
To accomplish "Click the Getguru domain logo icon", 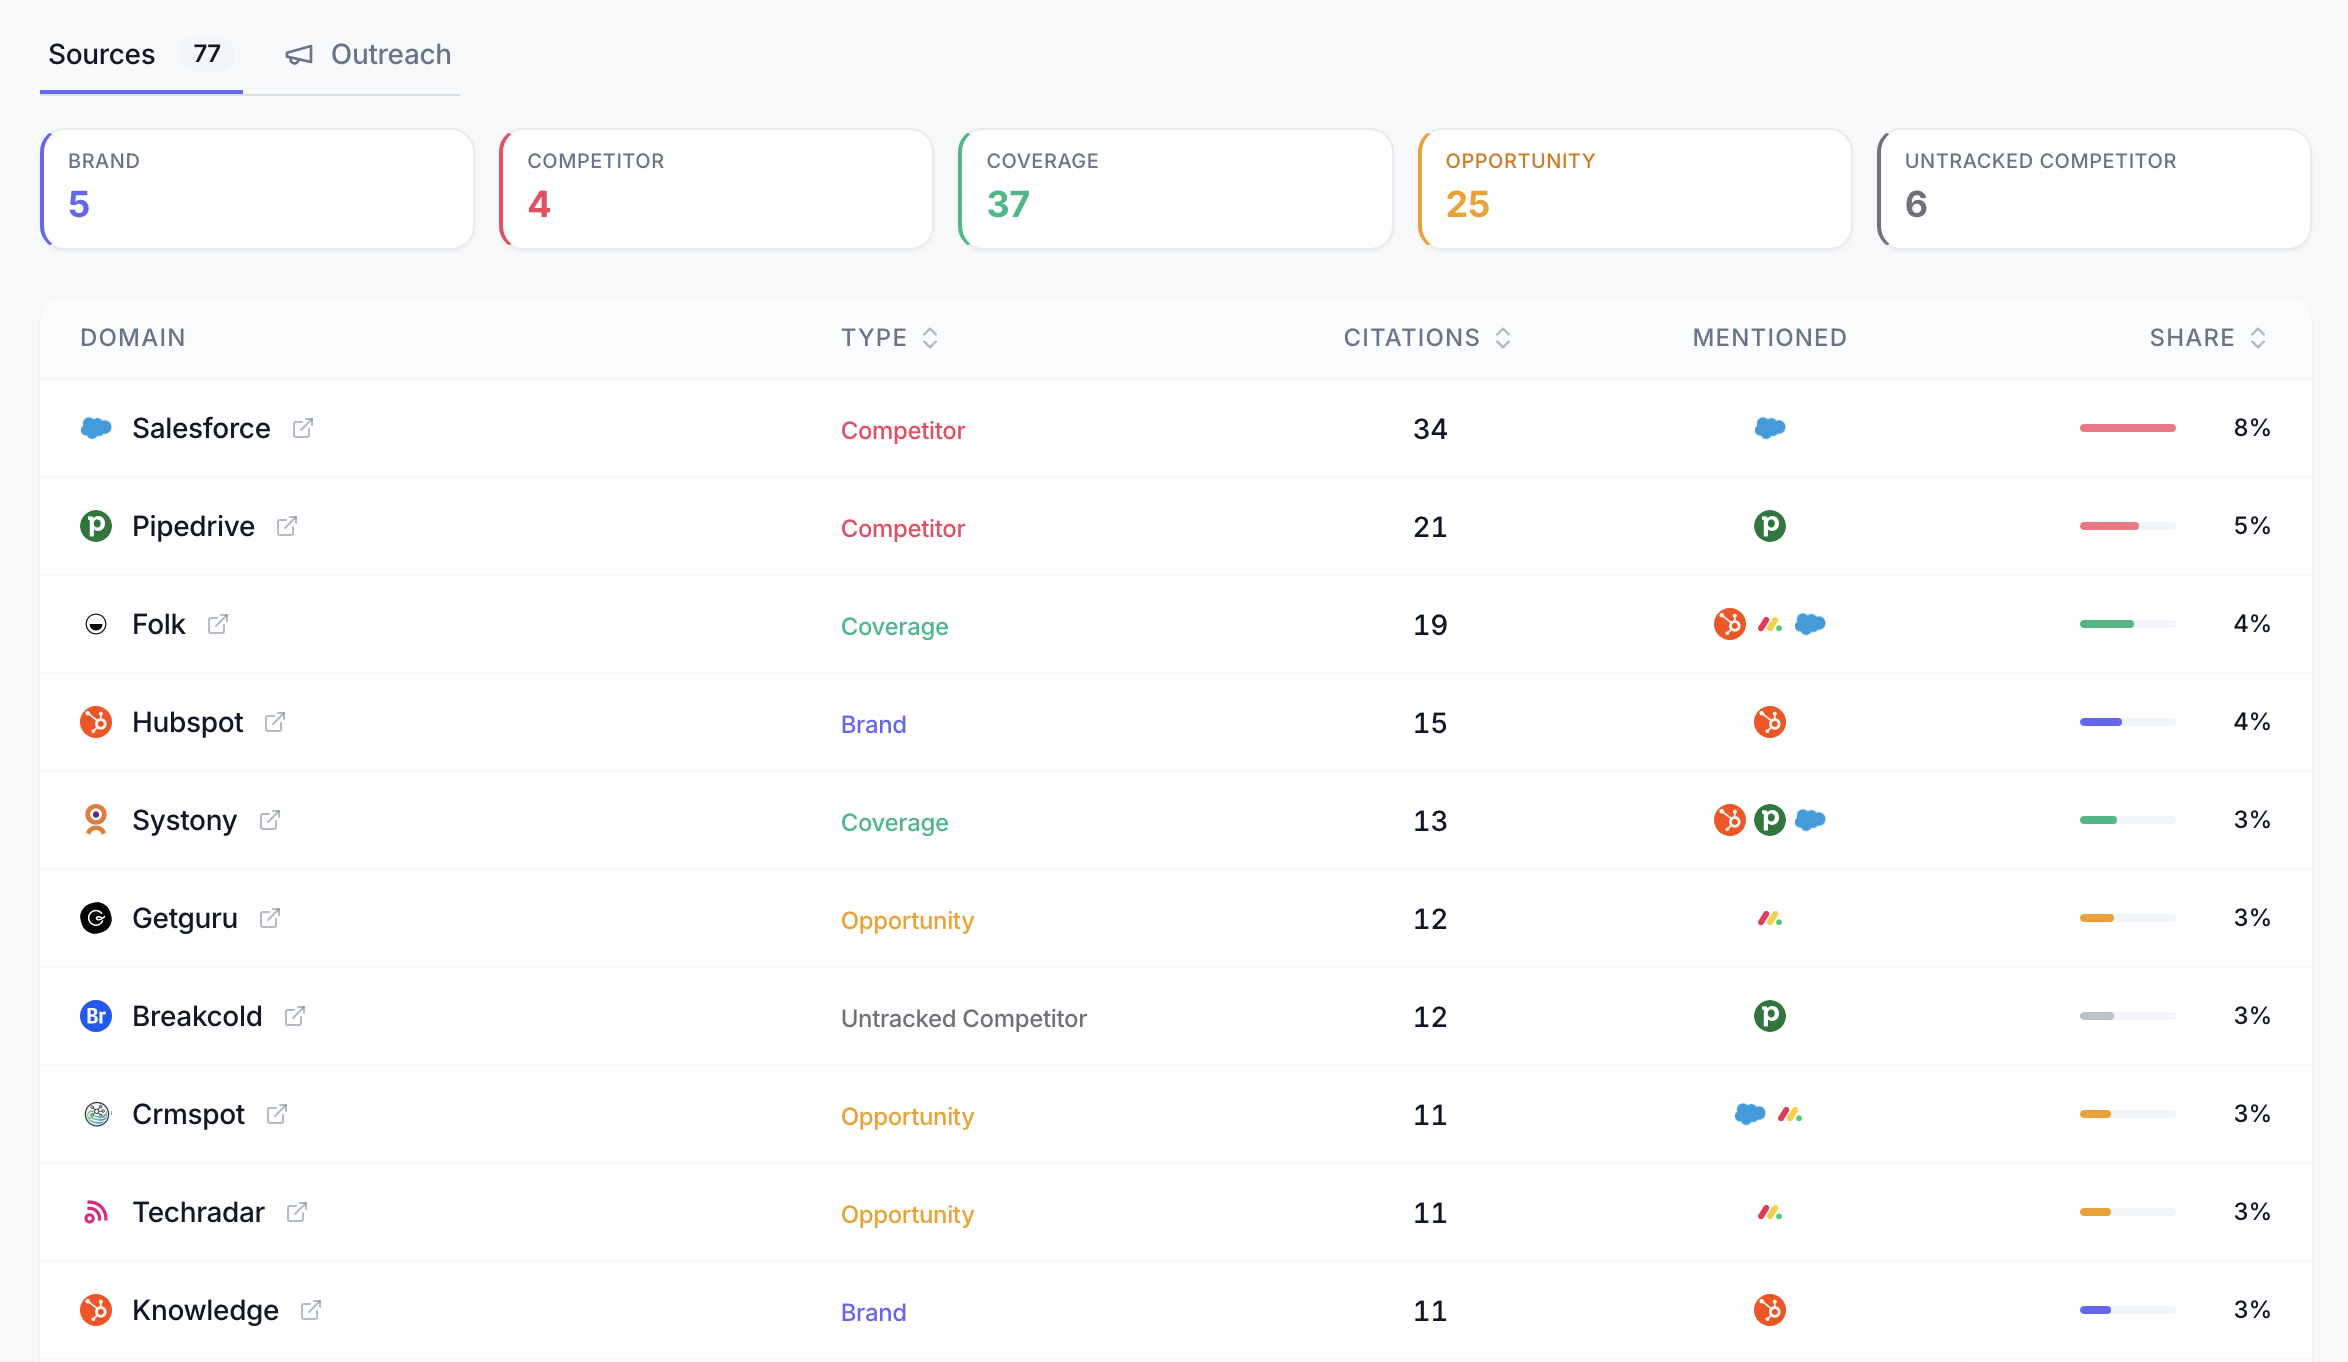I will tap(95, 918).
